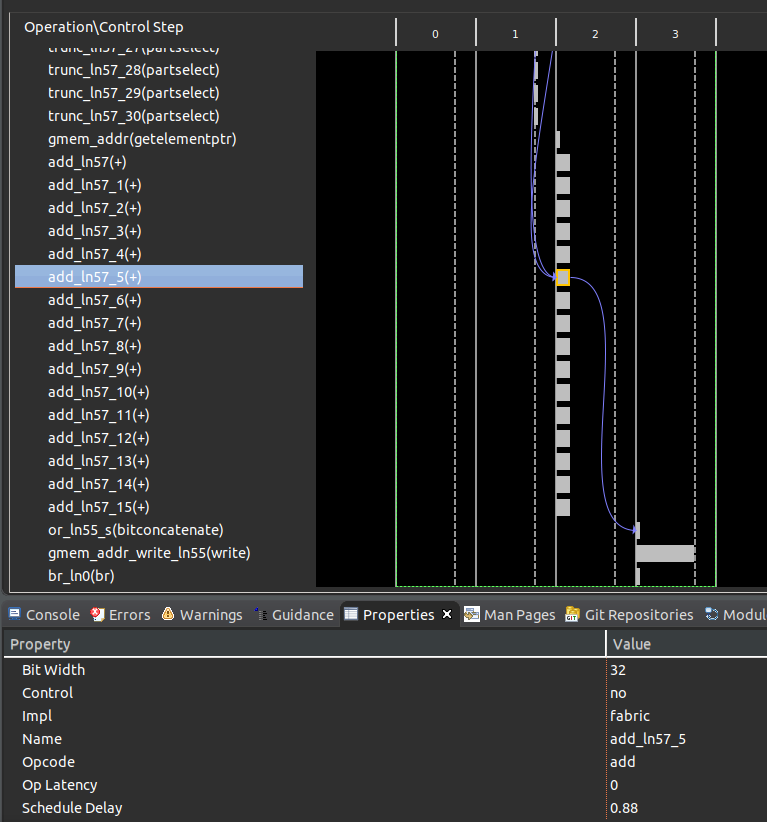The width and height of the screenshot is (767, 822).
Task: Click the Git Repositories icon
Action: click(572, 614)
